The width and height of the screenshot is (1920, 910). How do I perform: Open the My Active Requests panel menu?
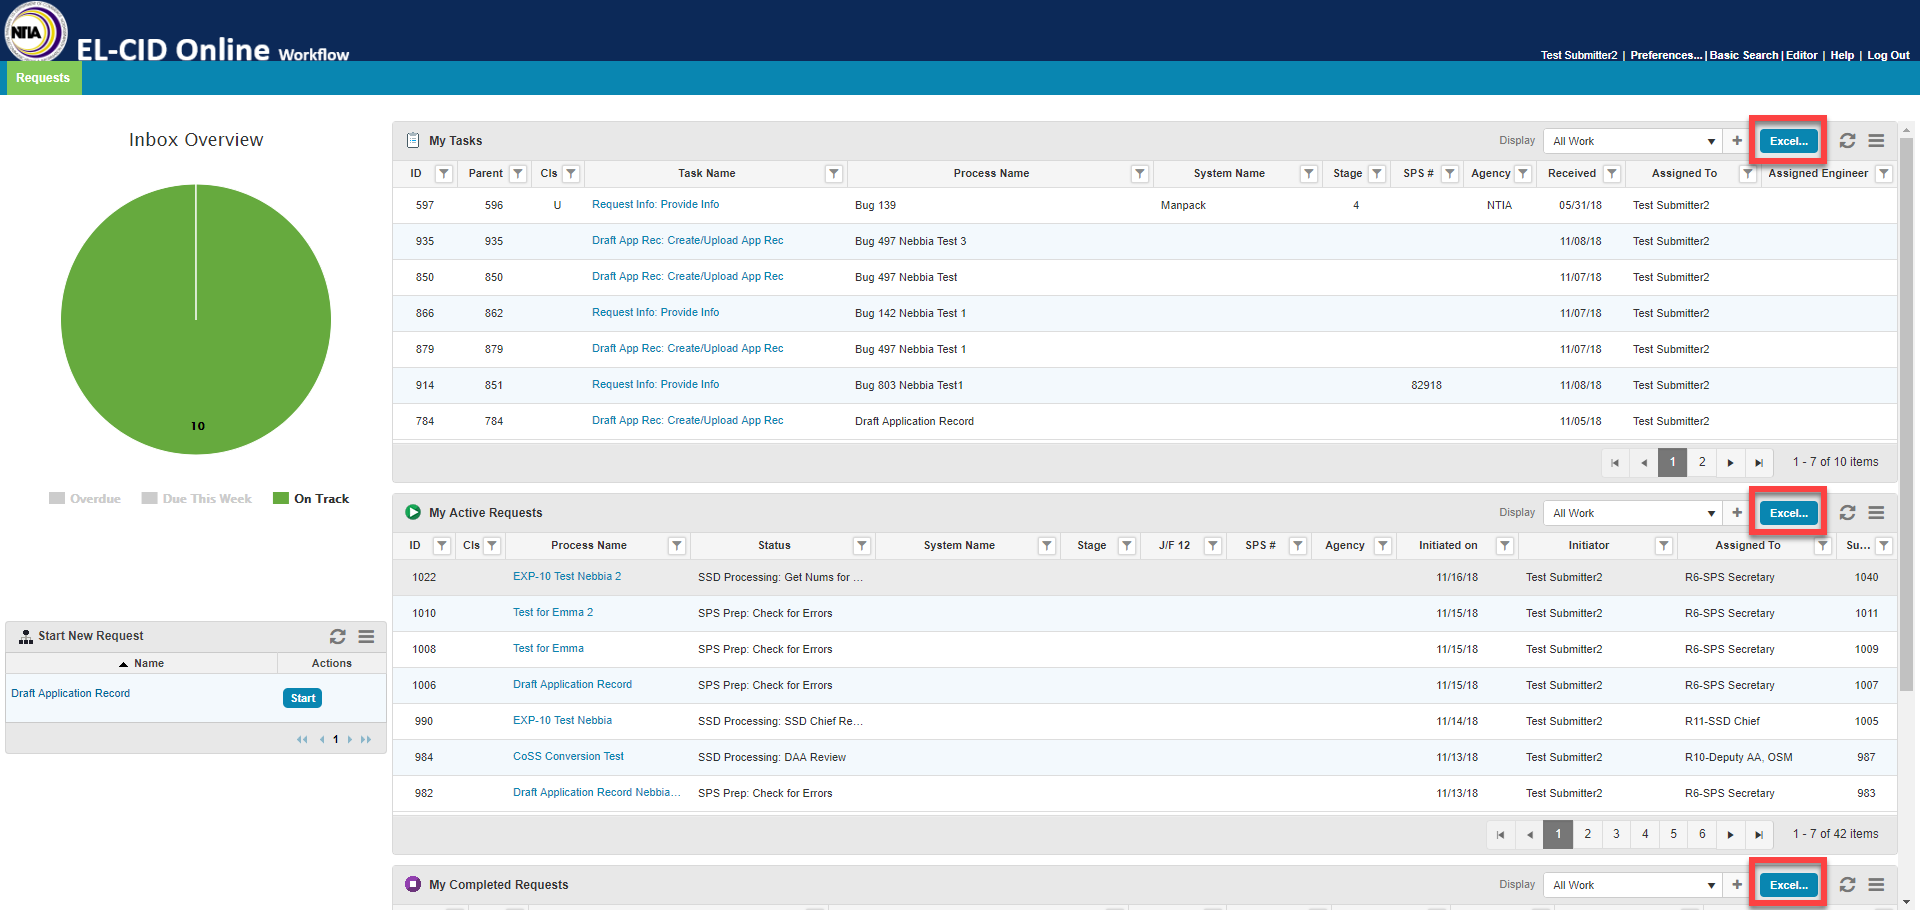click(1876, 513)
